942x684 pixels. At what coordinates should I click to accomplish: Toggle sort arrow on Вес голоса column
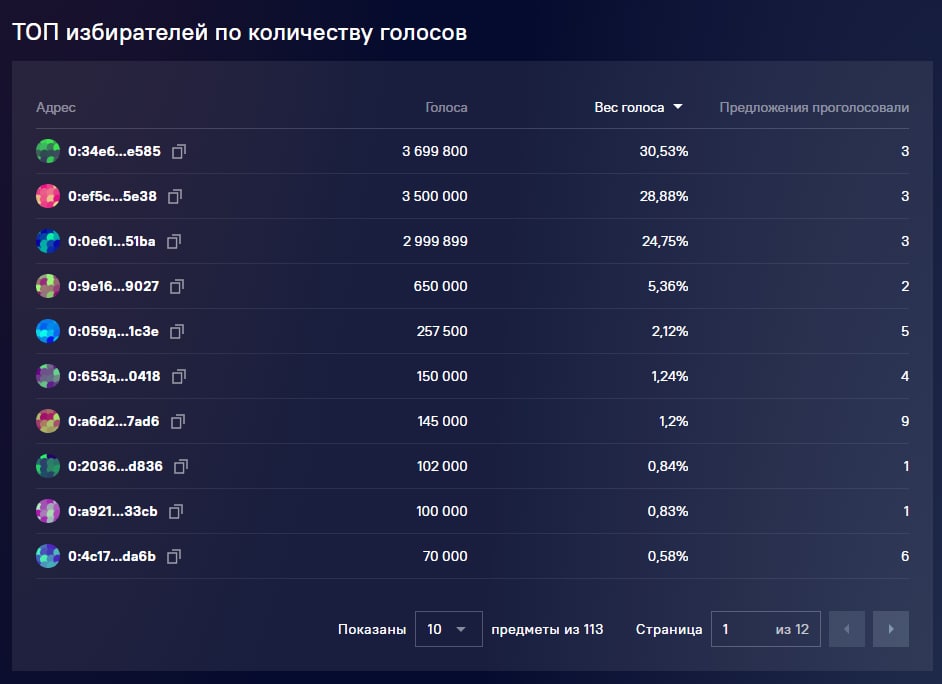[x=678, y=107]
